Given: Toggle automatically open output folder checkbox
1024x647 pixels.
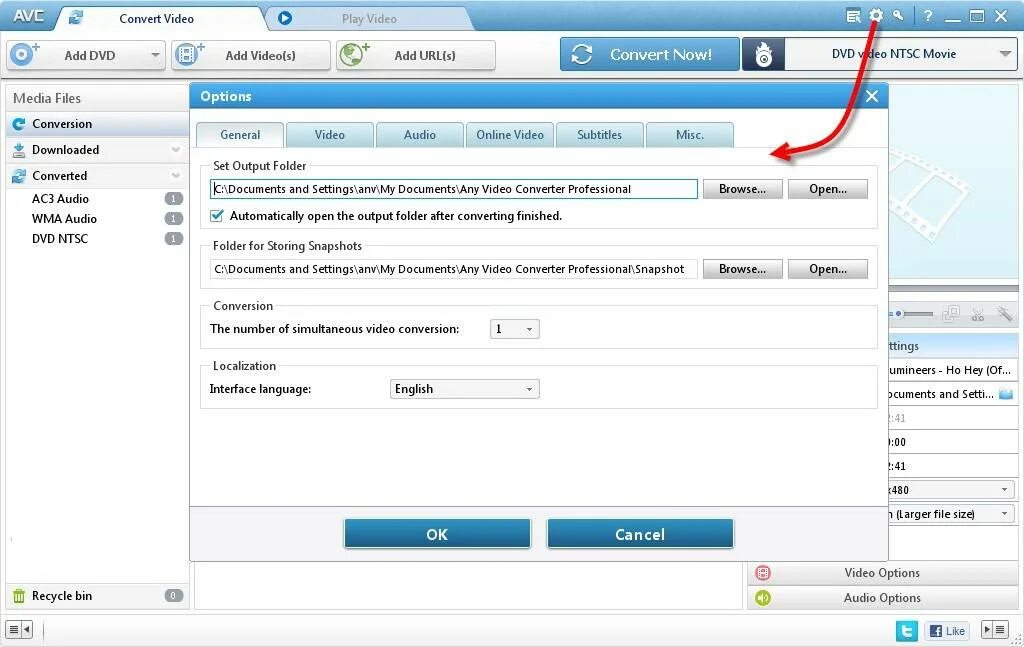Looking at the screenshot, I should point(217,215).
